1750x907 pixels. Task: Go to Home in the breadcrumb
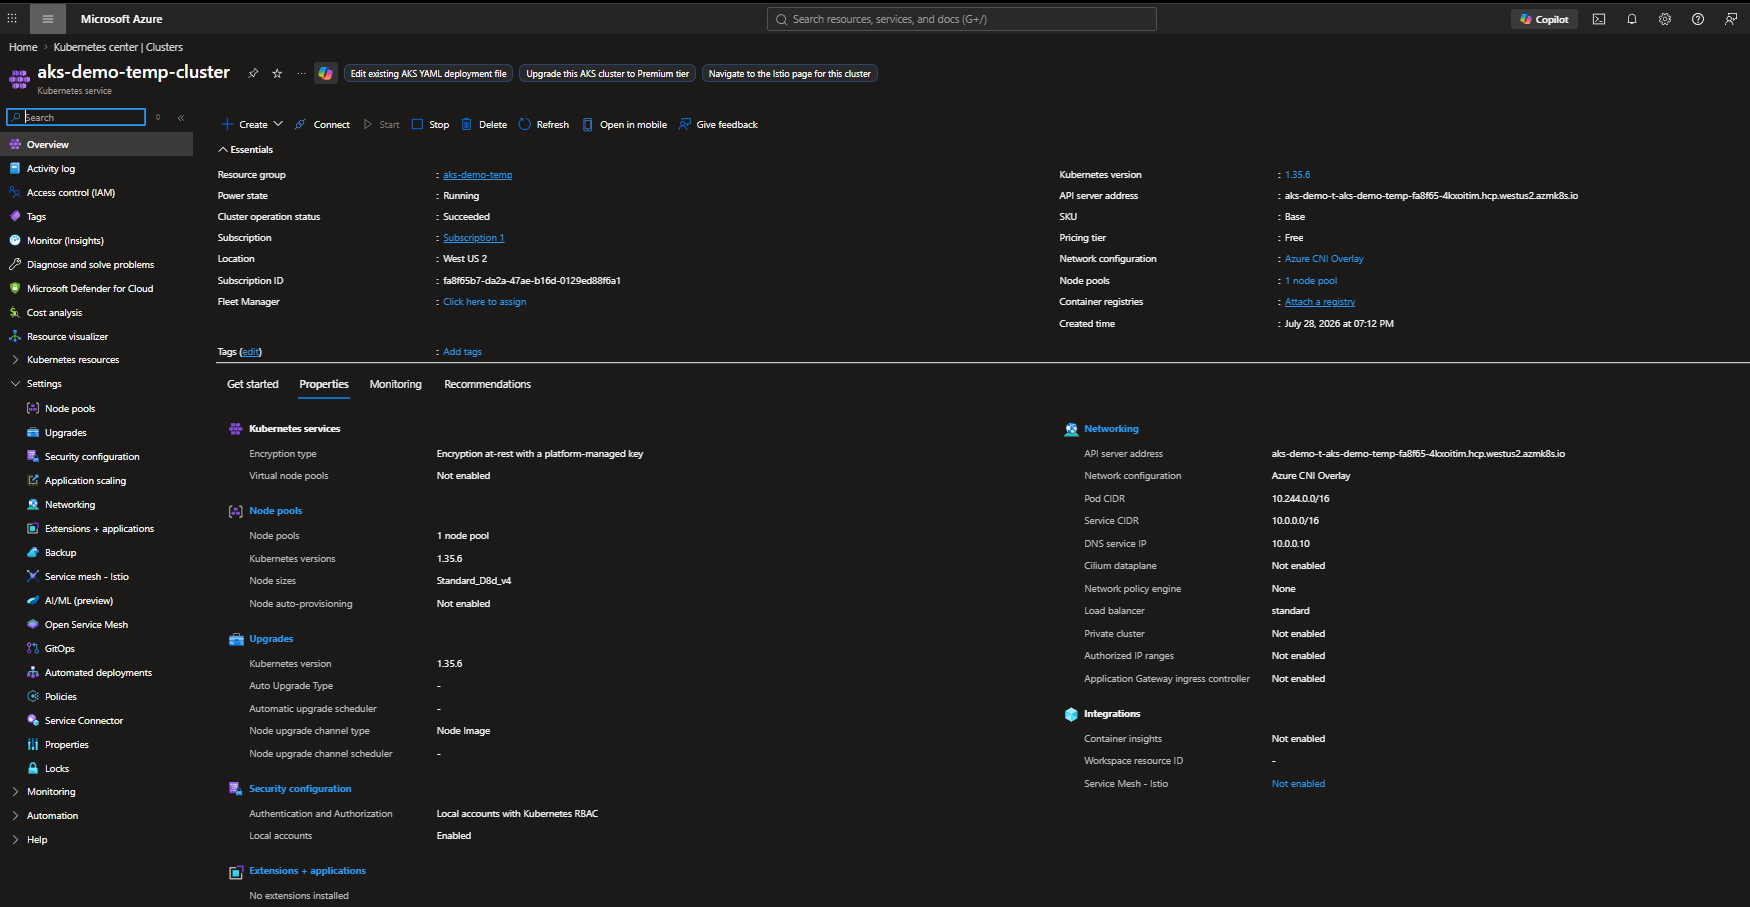click(x=23, y=47)
